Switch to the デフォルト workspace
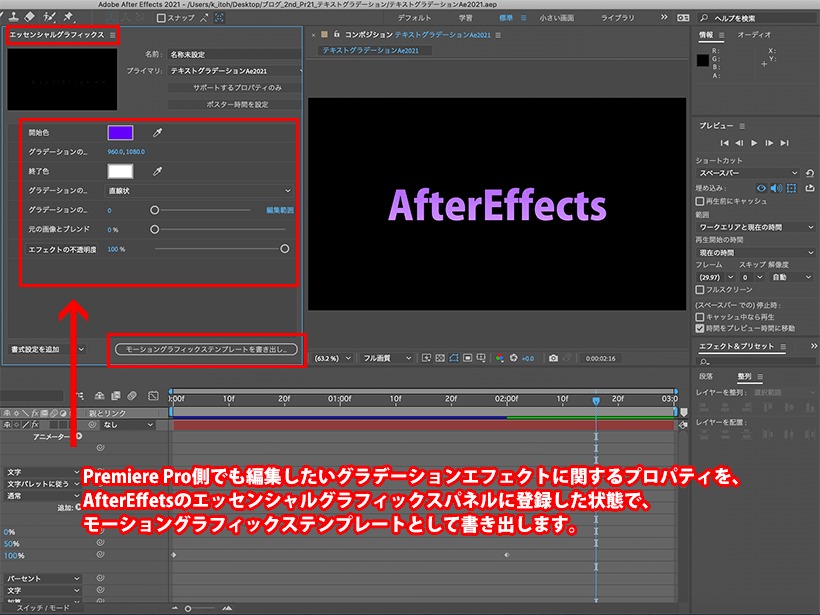Viewport: 820px width, 615px height. 414,18
